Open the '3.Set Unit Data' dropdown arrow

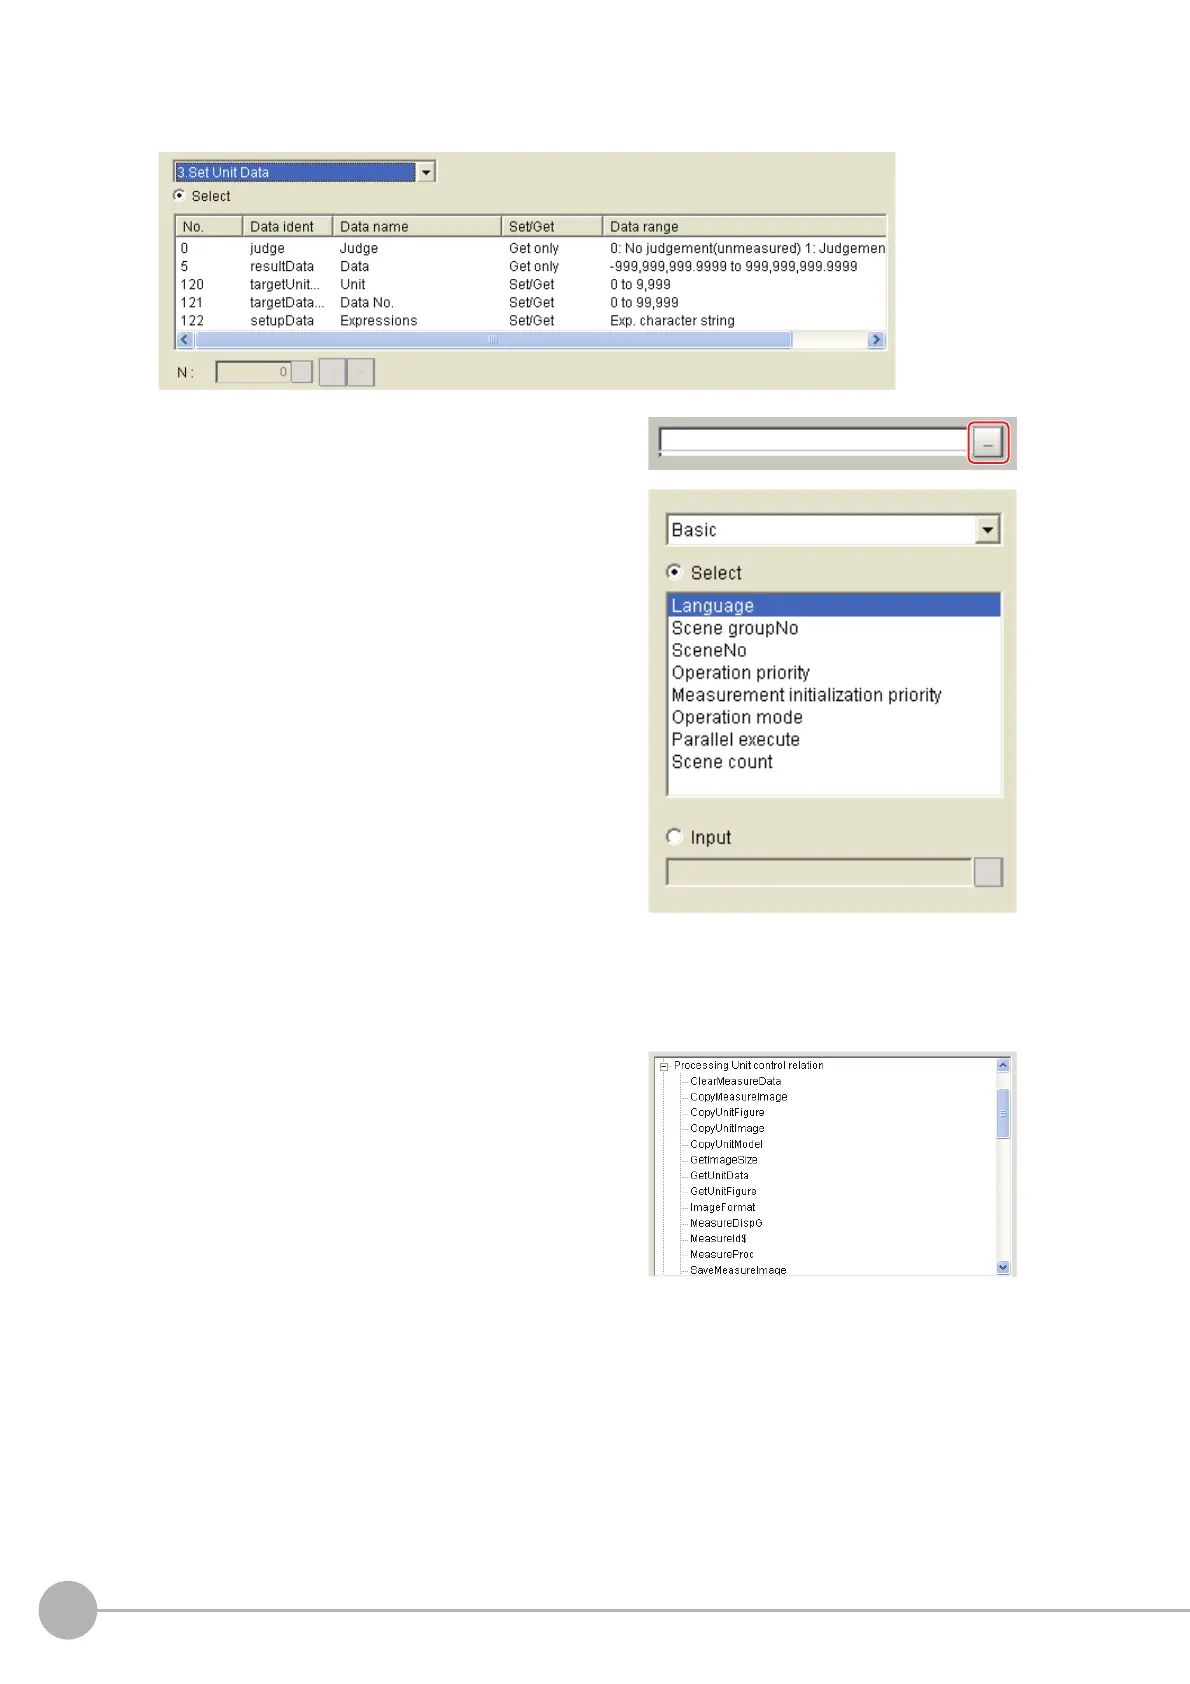tap(426, 172)
